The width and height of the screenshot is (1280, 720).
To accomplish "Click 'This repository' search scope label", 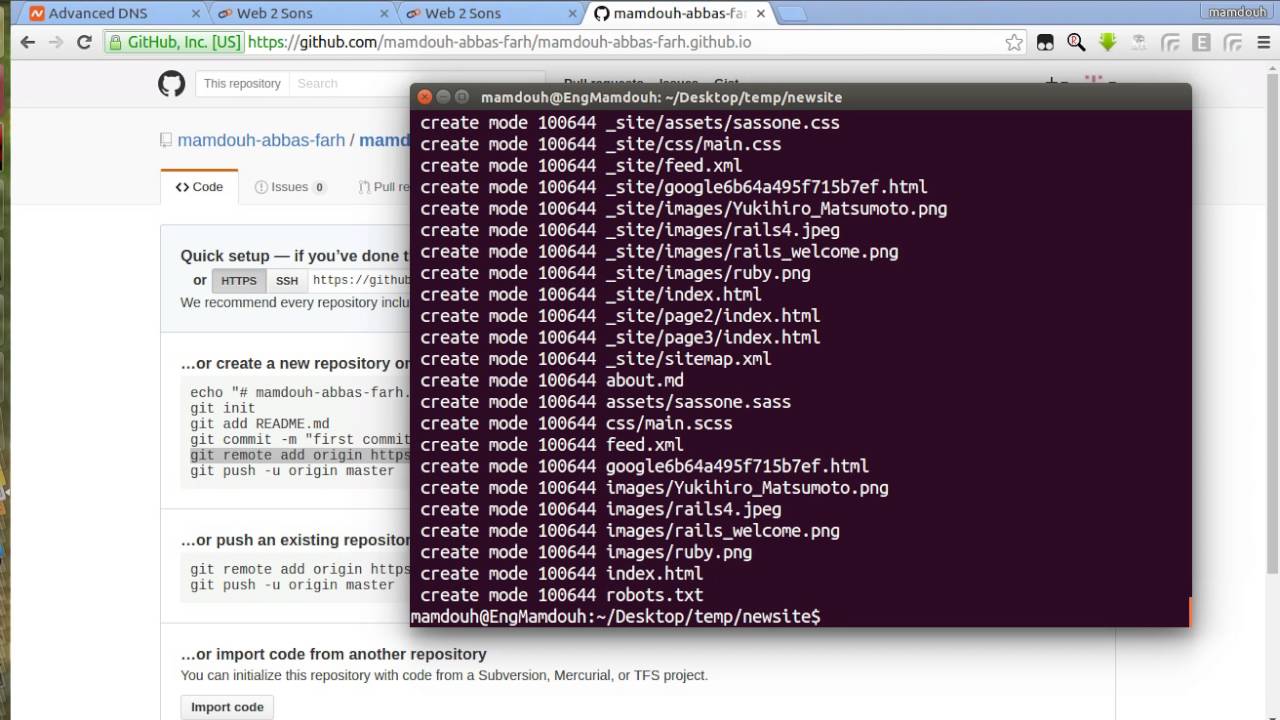I will 242,84.
